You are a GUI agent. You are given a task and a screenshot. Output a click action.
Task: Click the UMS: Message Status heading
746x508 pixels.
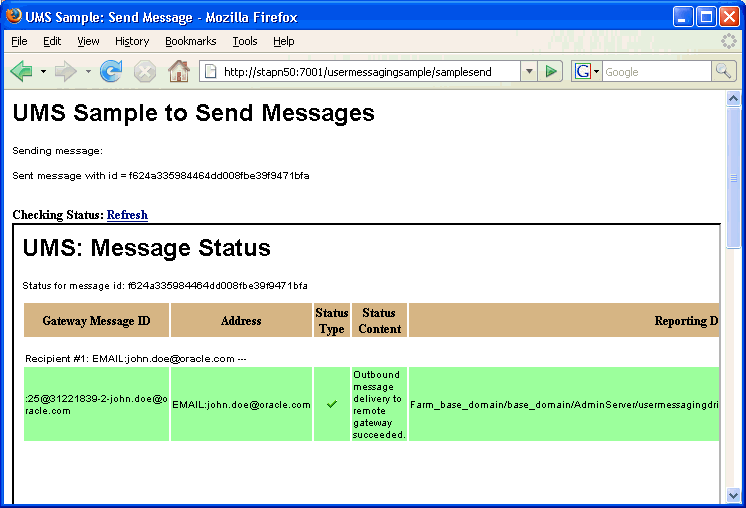[147, 248]
